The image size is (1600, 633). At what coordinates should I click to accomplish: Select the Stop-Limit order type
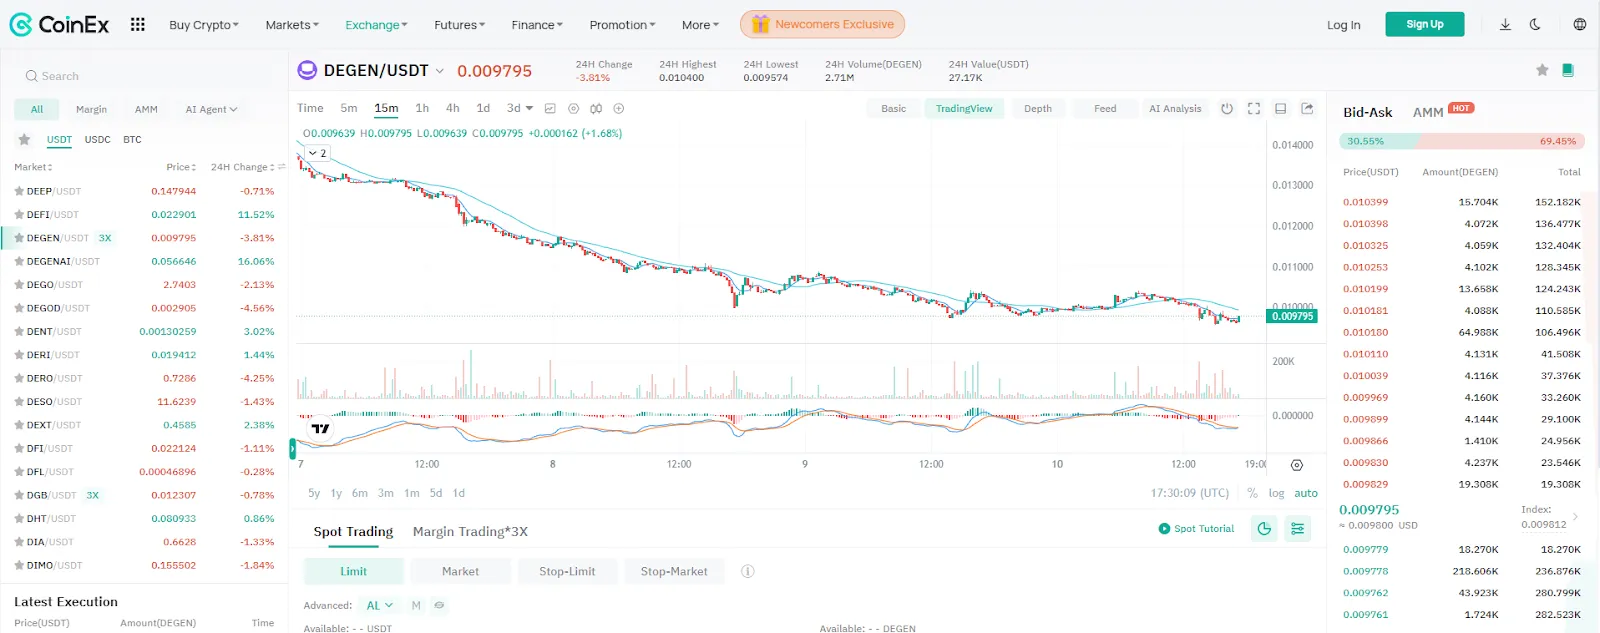(x=567, y=571)
